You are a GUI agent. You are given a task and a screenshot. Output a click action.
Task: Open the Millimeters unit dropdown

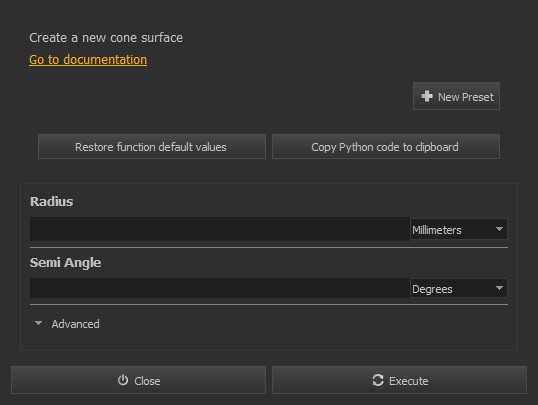(x=459, y=229)
